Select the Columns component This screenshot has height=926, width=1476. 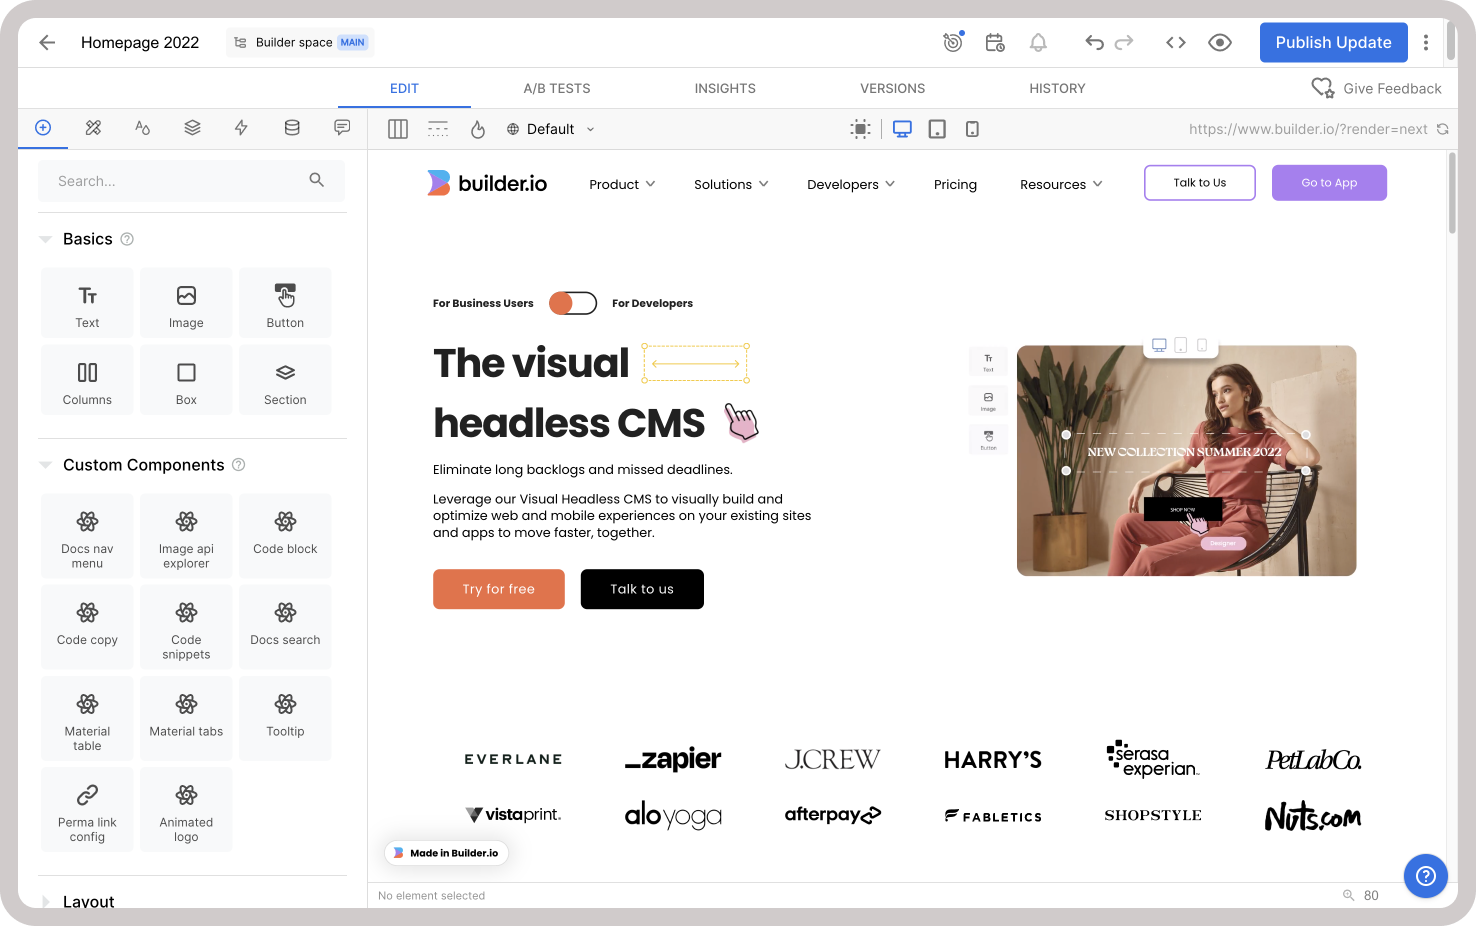(x=87, y=380)
